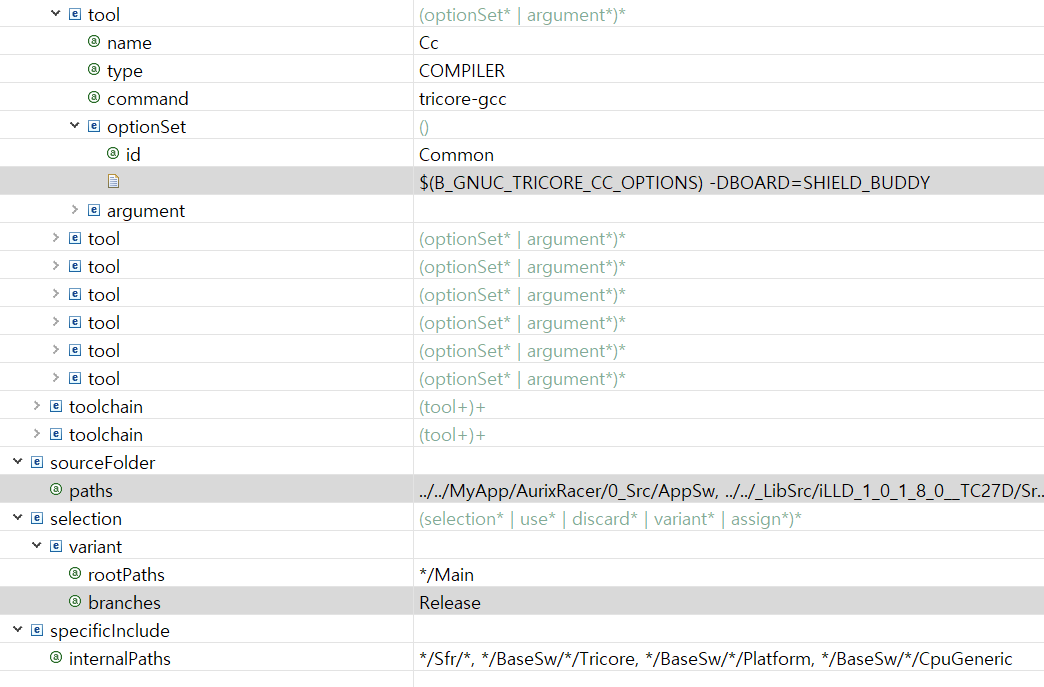Click the $(B_GNUC_TRICORE_CC_OPTIONS) -DBOARD=SHIELD_BUDDY text value

(x=674, y=183)
